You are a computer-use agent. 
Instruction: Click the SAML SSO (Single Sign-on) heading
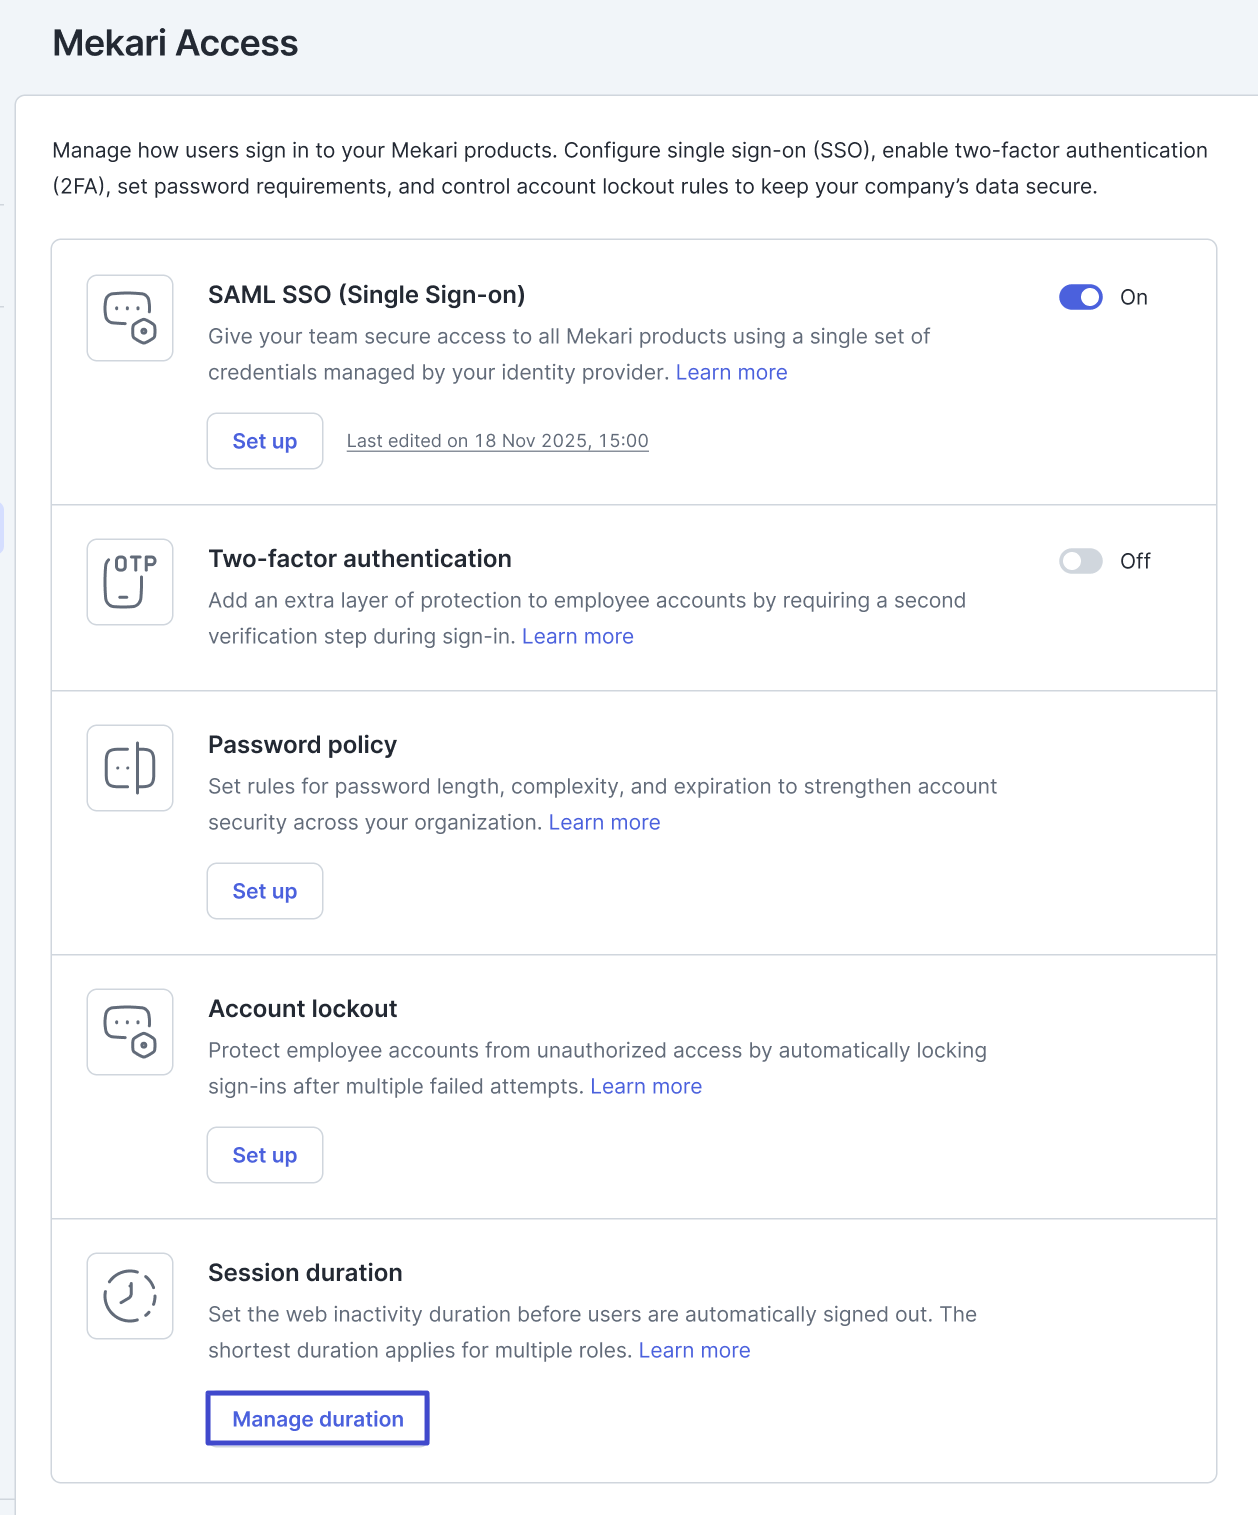(366, 295)
